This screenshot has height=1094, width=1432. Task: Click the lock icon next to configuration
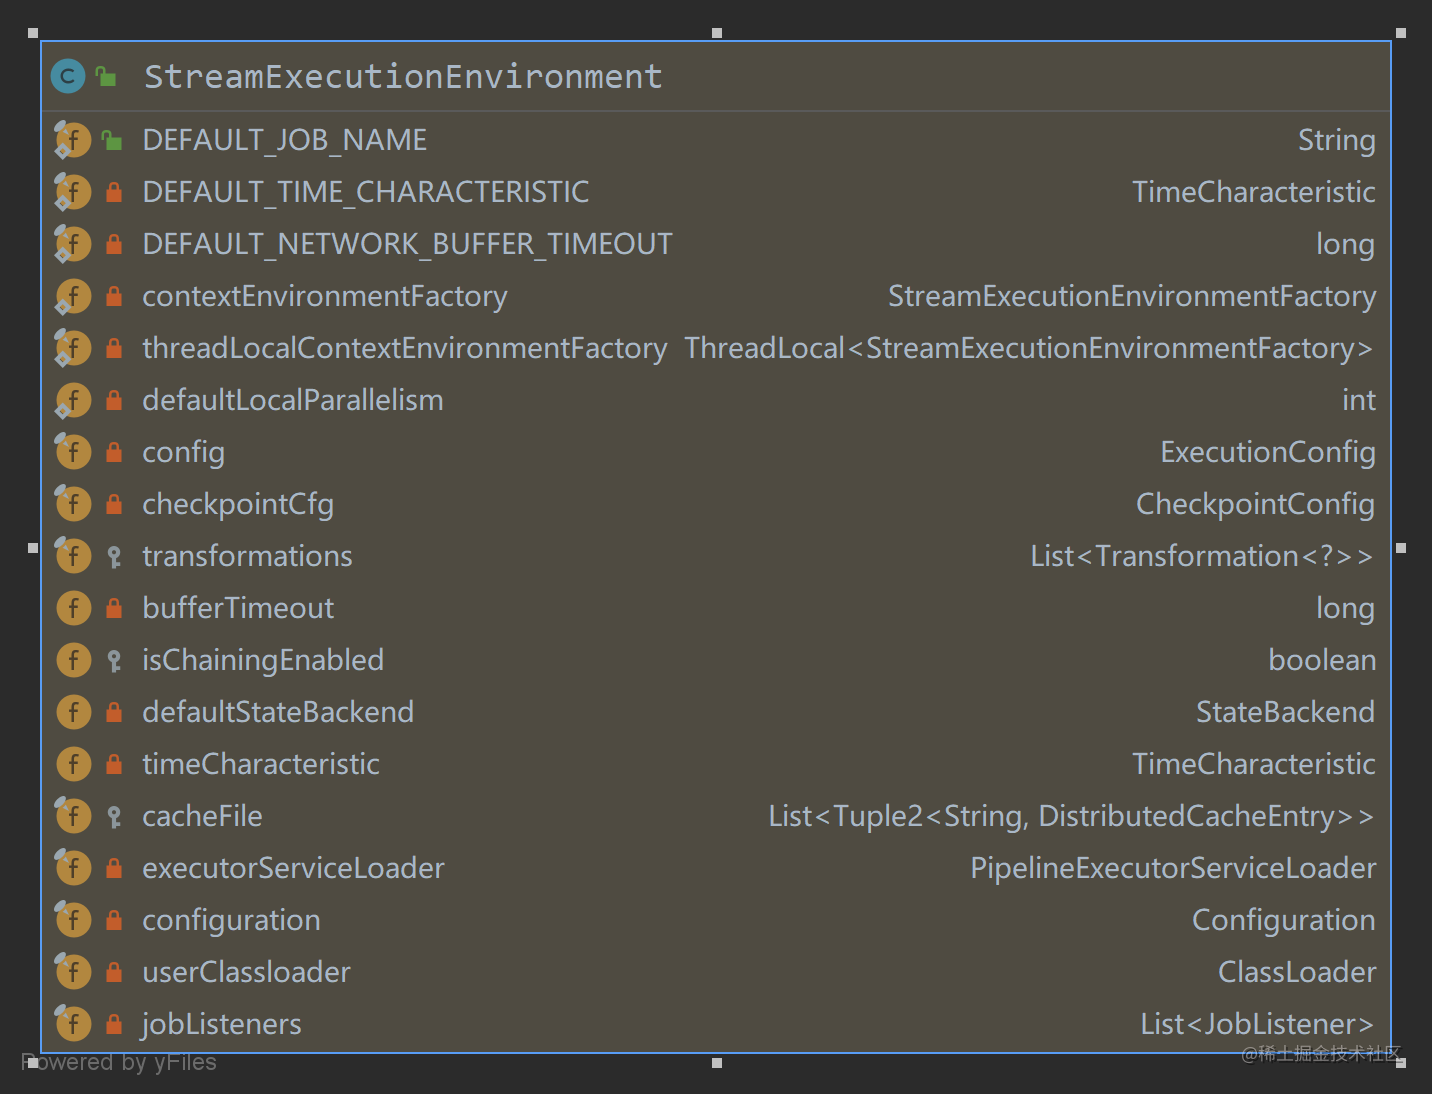pyautogui.click(x=114, y=920)
